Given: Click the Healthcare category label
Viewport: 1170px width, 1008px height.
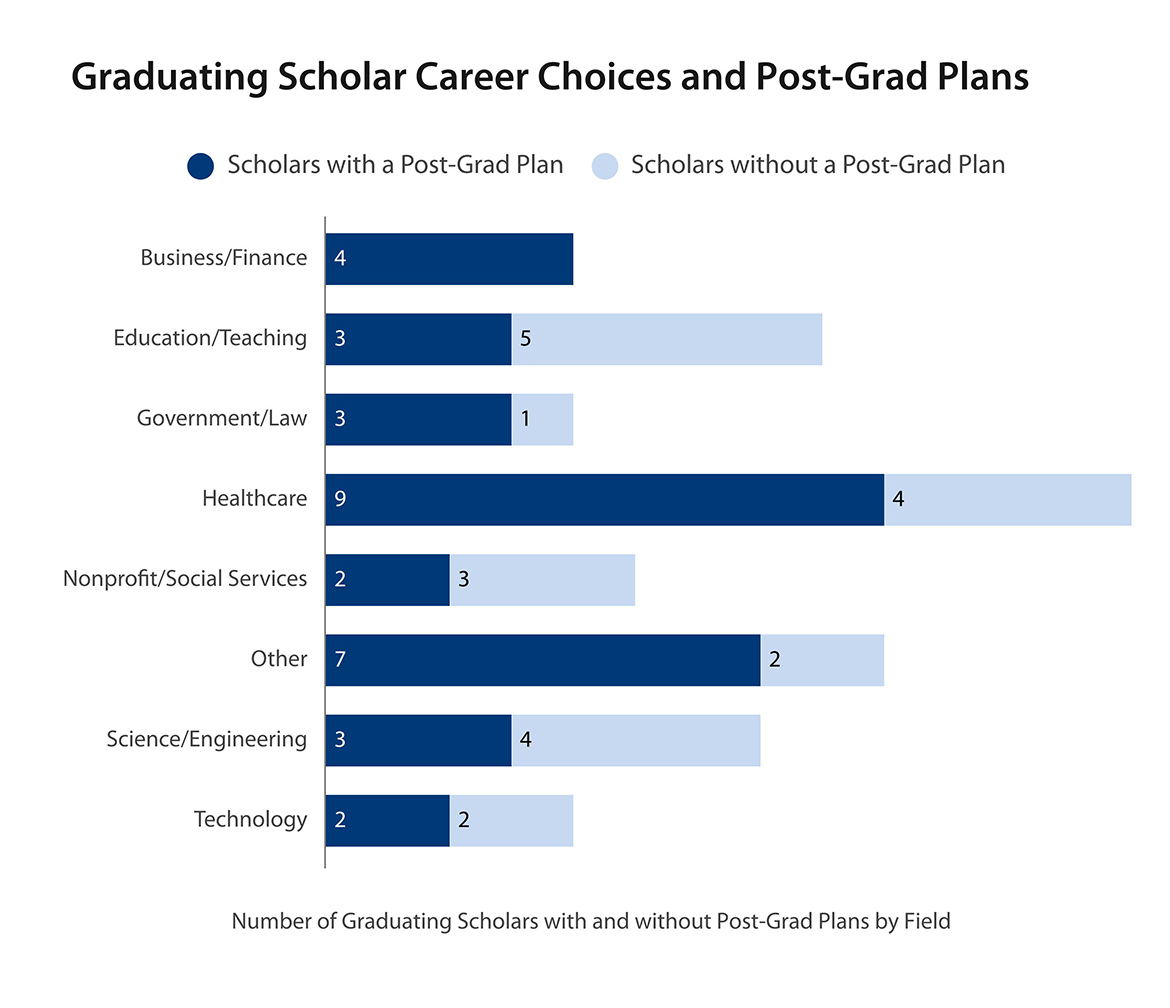Looking at the screenshot, I should click(254, 498).
